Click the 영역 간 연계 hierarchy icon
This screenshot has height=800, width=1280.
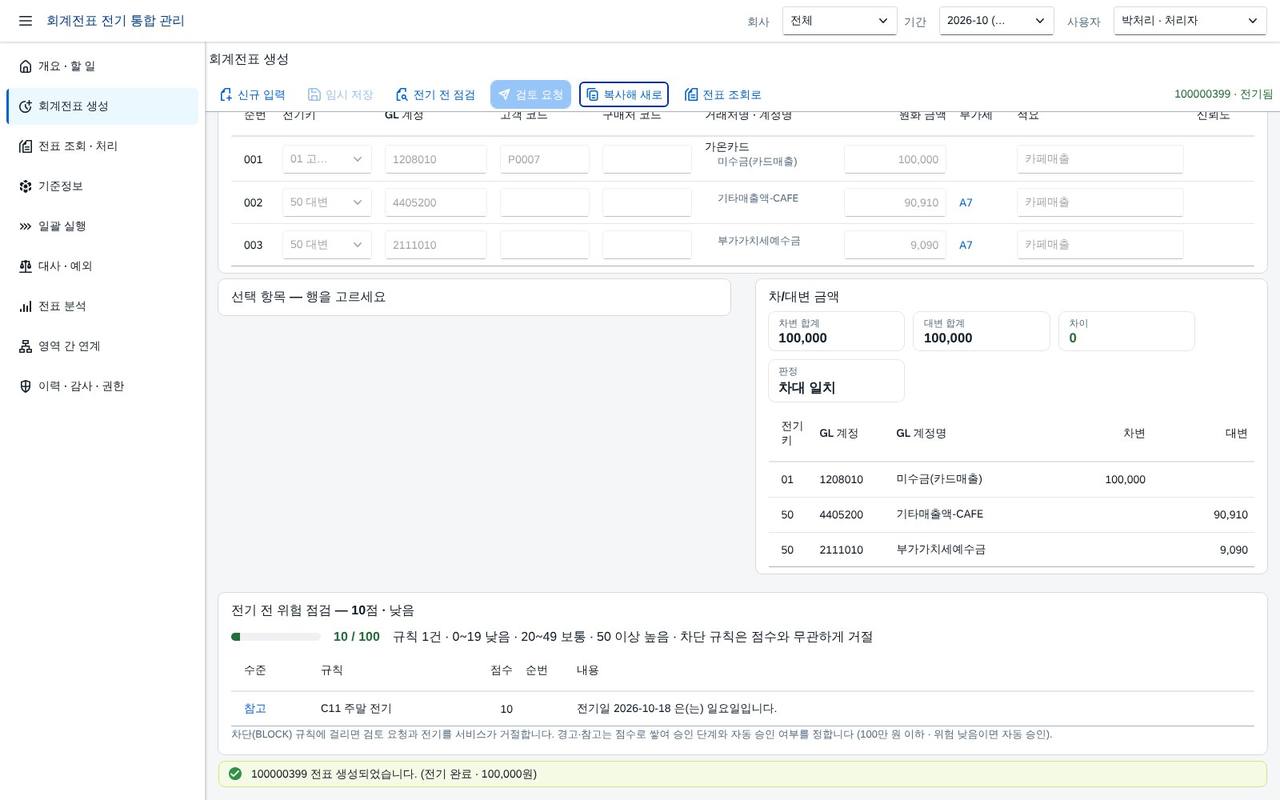[26, 346]
